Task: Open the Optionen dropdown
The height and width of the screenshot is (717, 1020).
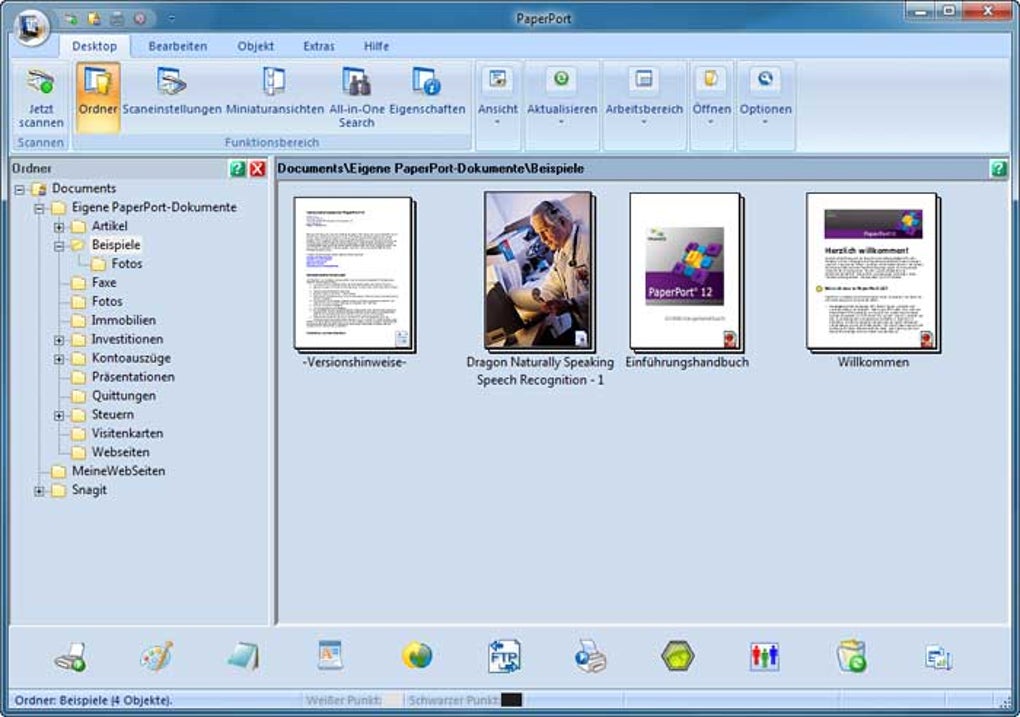Action: coord(765,98)
